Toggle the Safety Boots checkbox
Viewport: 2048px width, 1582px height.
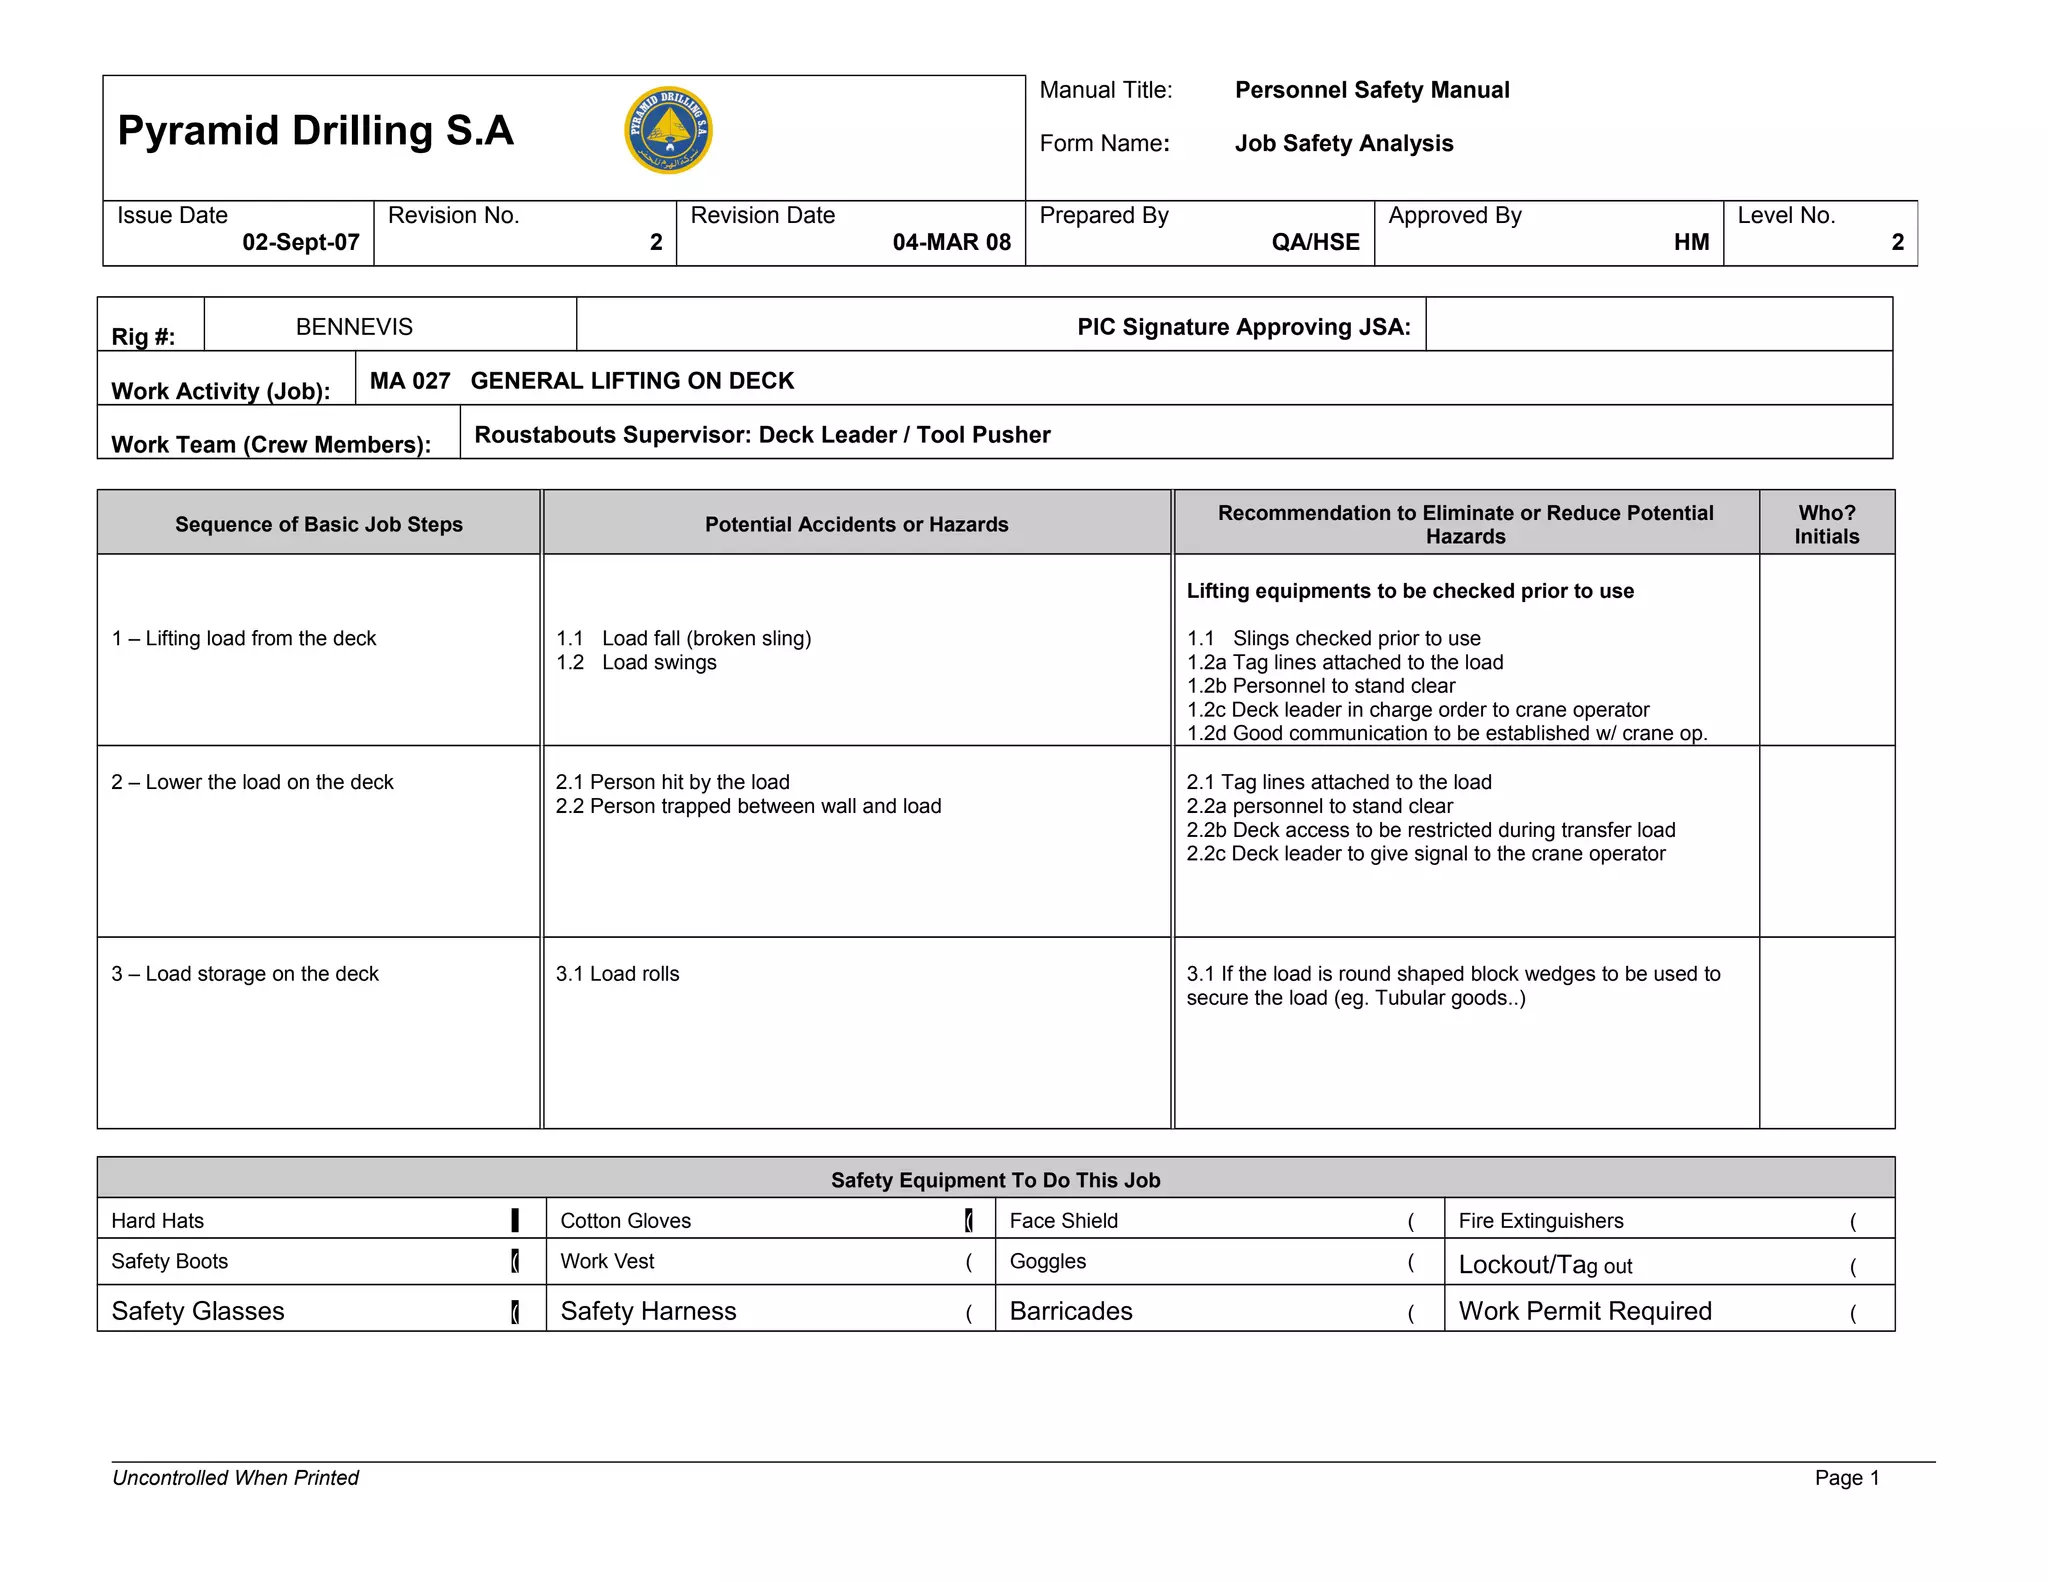(x=515, y=1261)
